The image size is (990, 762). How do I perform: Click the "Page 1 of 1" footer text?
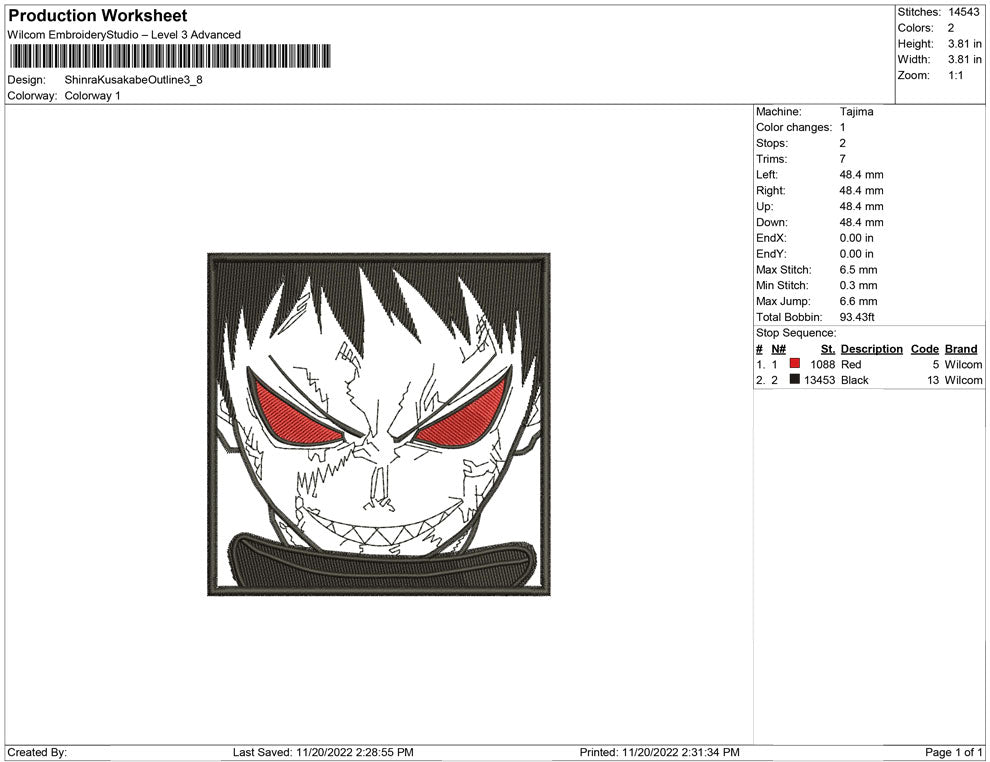point(953,752)
